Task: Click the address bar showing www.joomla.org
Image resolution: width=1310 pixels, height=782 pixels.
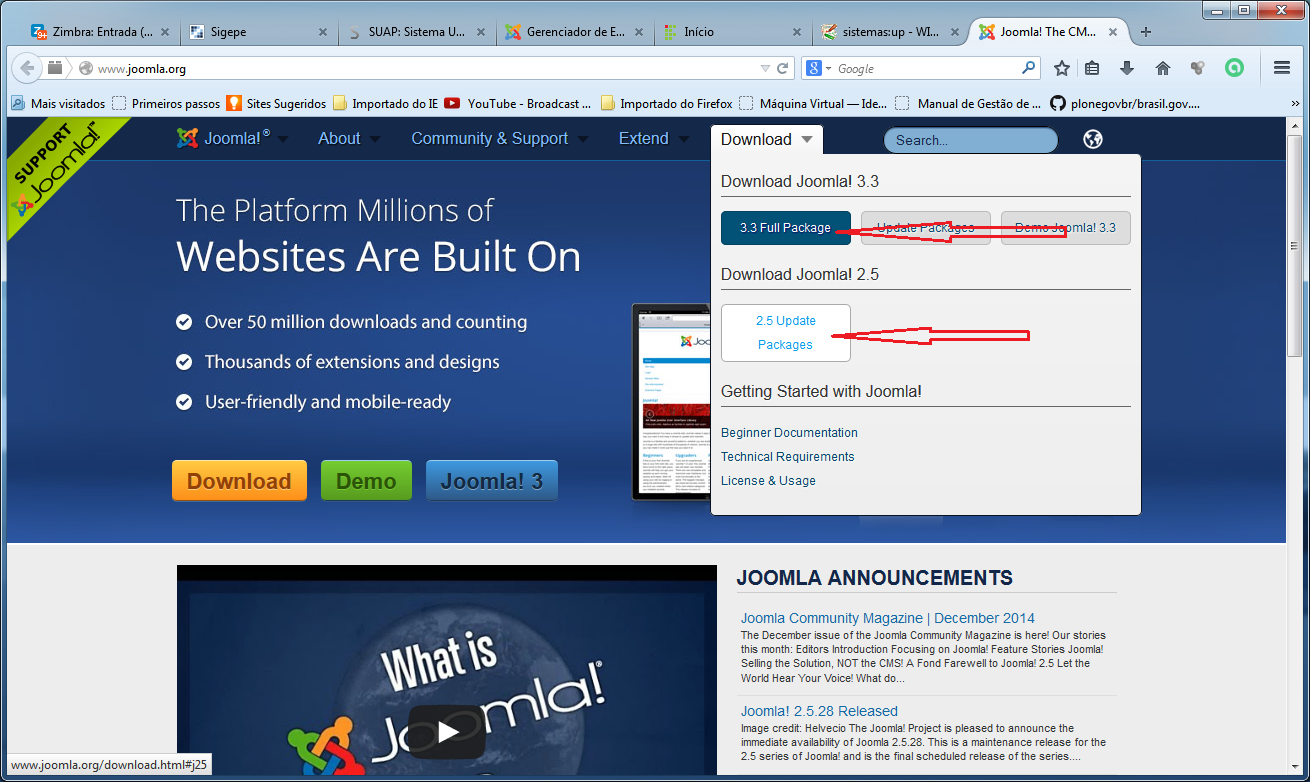Action: coord(420,69)
